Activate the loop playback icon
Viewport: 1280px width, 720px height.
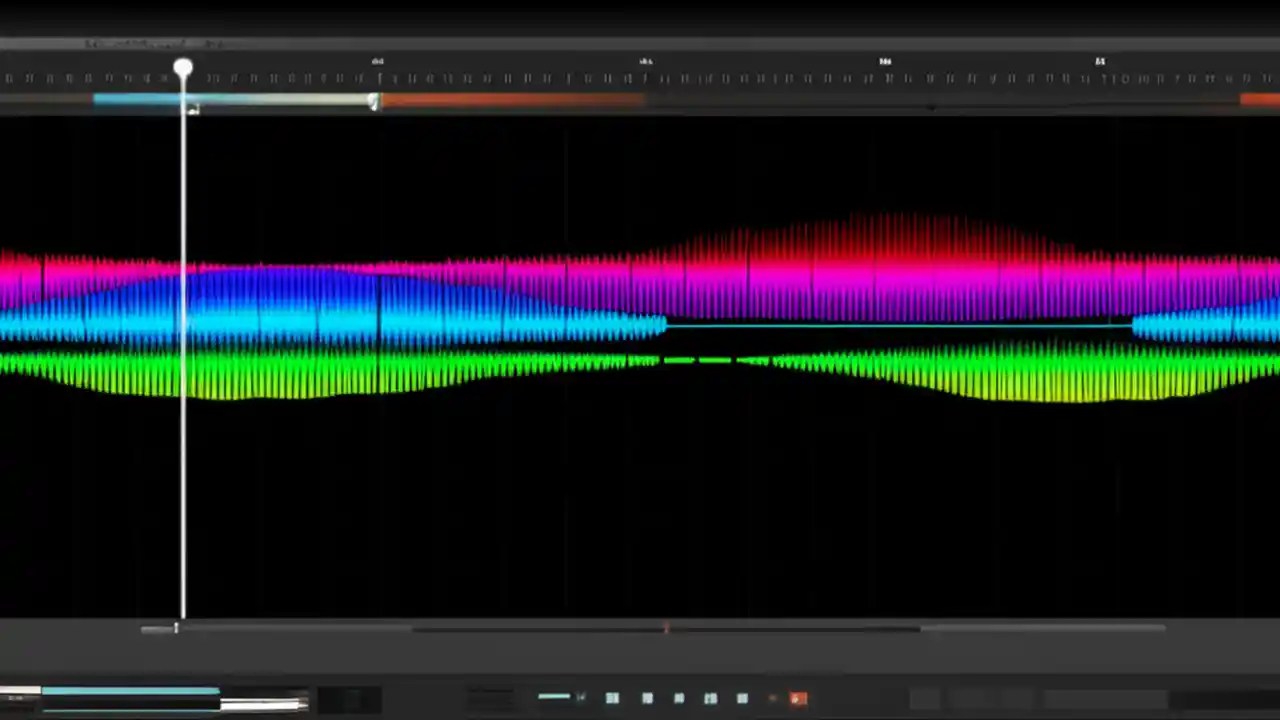(x=742, y=698)
